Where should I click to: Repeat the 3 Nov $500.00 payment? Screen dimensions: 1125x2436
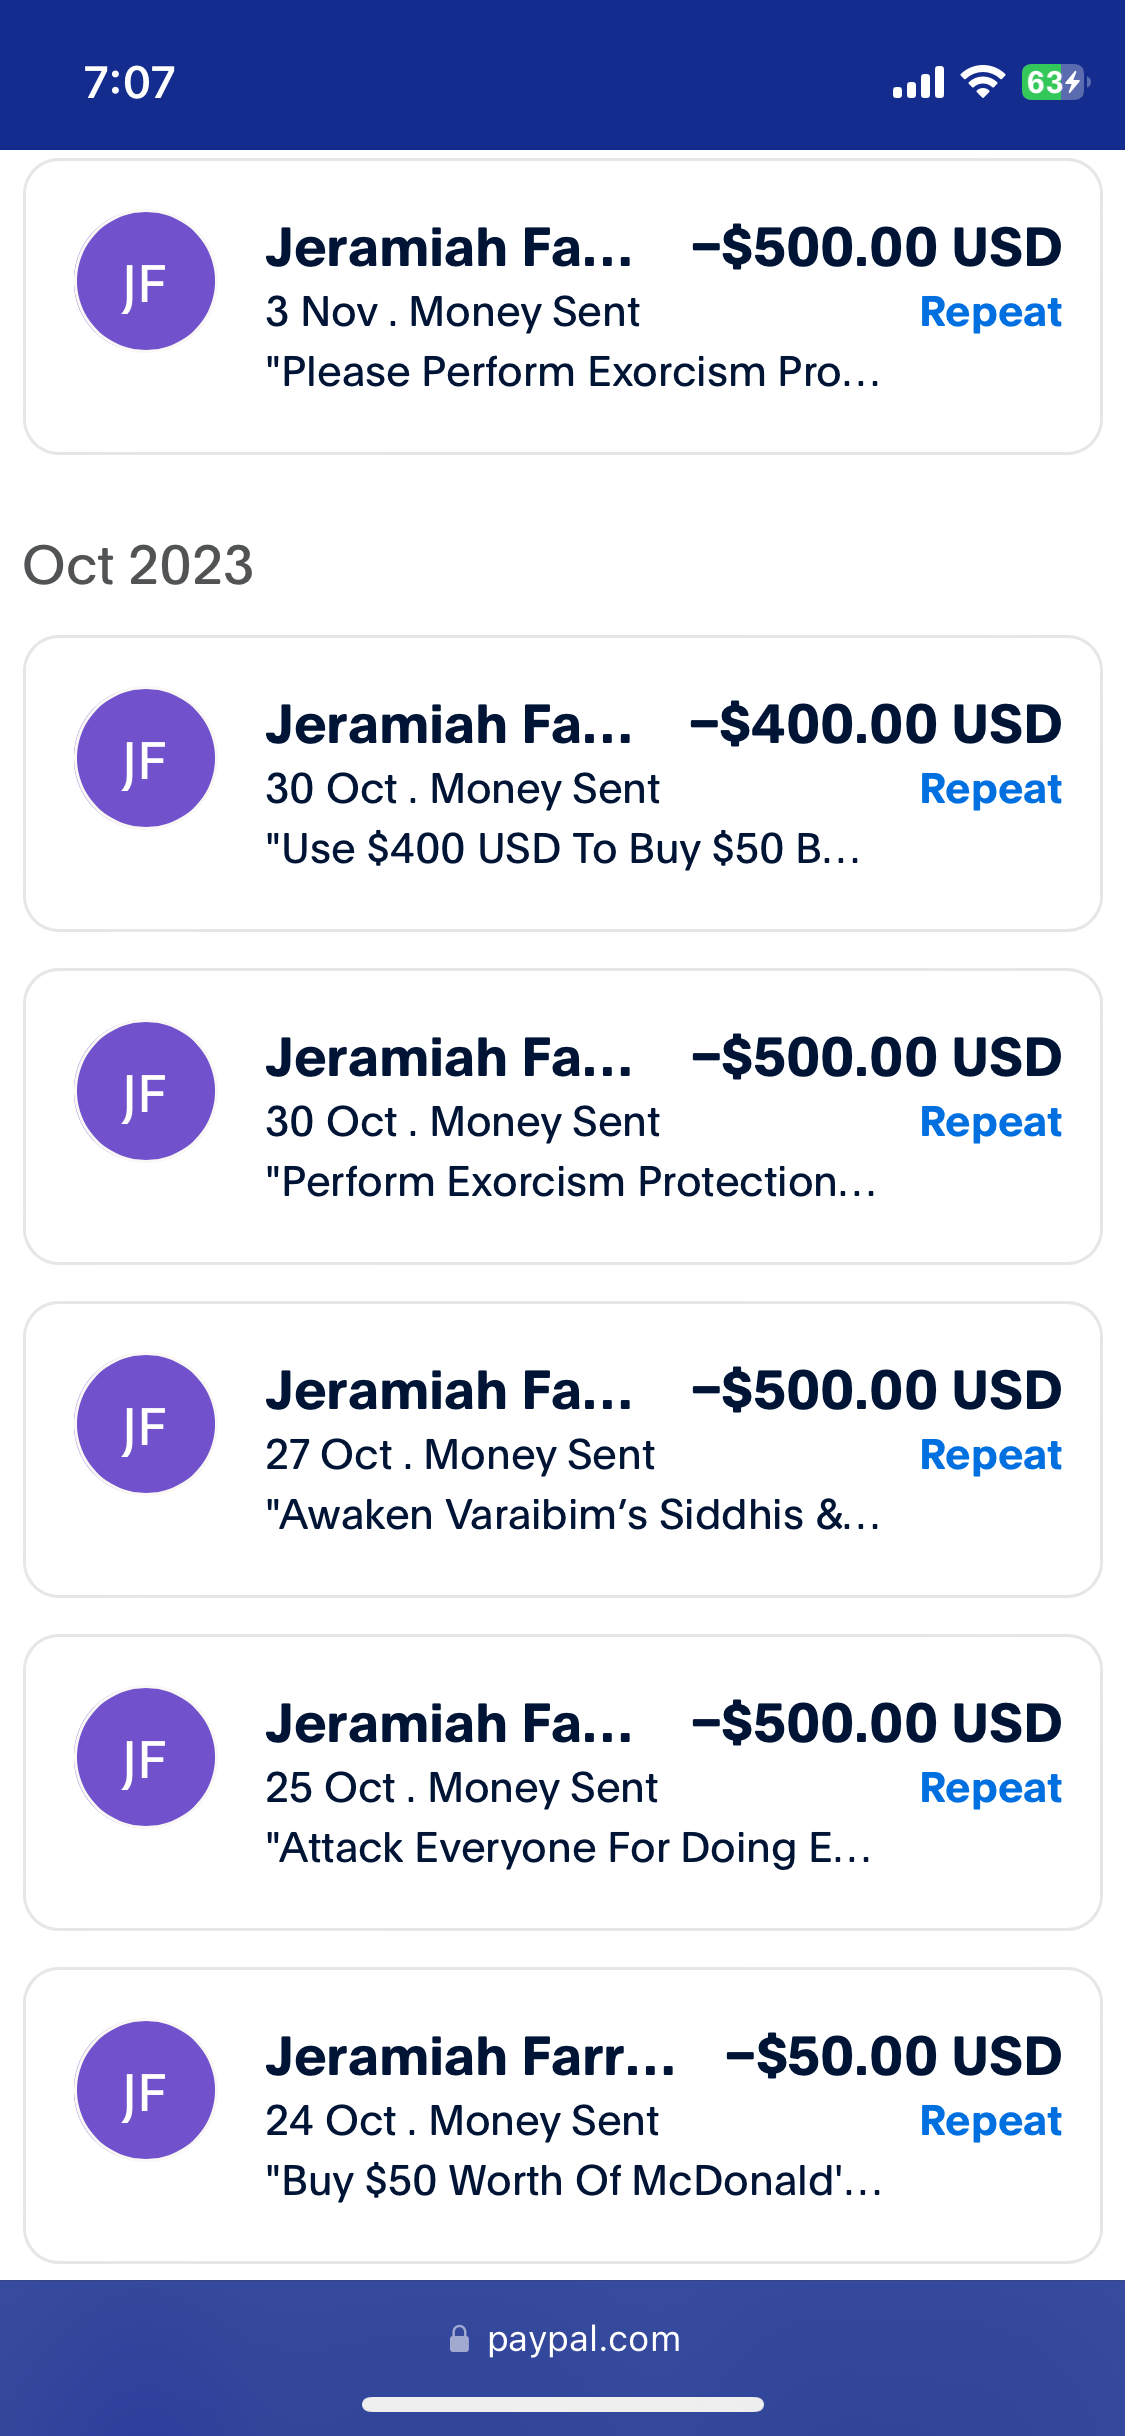point(990,312)
